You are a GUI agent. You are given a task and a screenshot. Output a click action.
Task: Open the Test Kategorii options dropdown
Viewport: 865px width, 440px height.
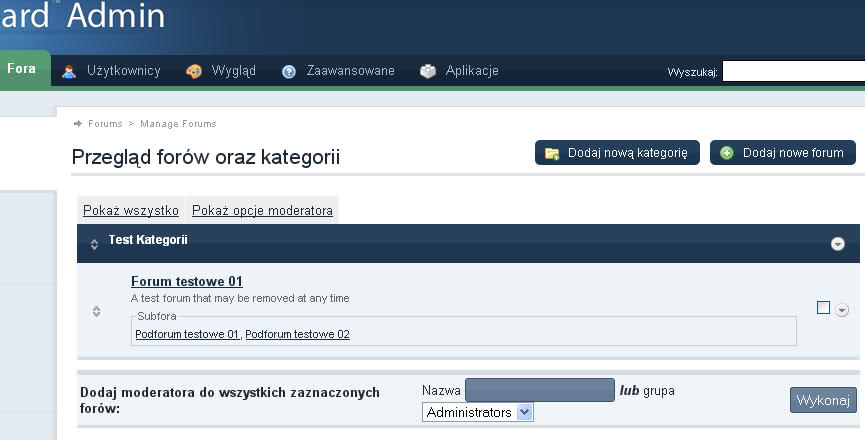pyautogui.click(x=837, y=244)
